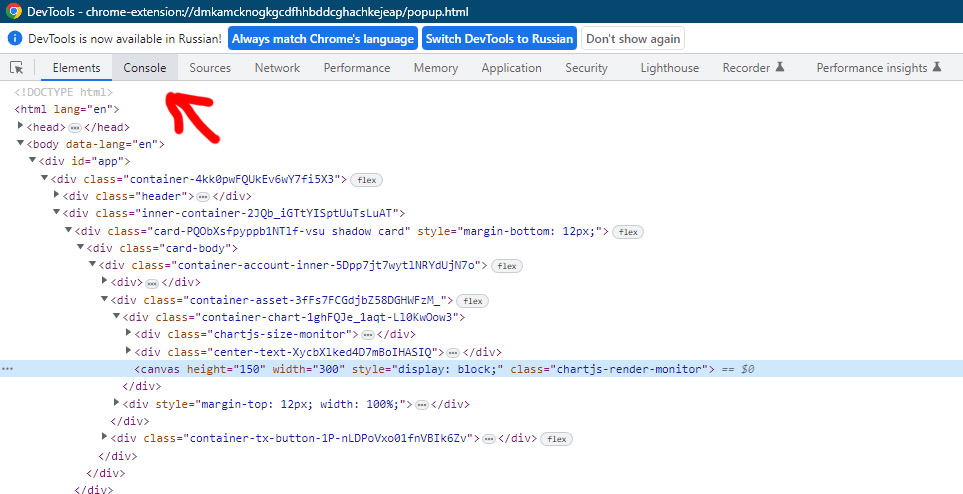Select the Lighthouse tab

pyautogui.click(x=669, y=68)
